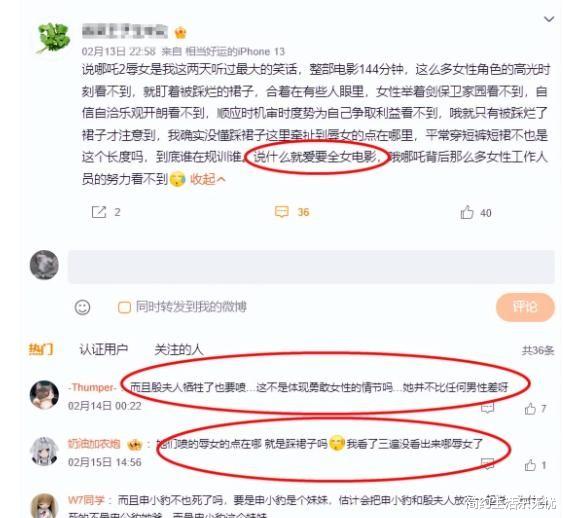The height and width of the screenshot is (518, 563).
Task: Click the repost icon under the post
Action: pos(99,212)
